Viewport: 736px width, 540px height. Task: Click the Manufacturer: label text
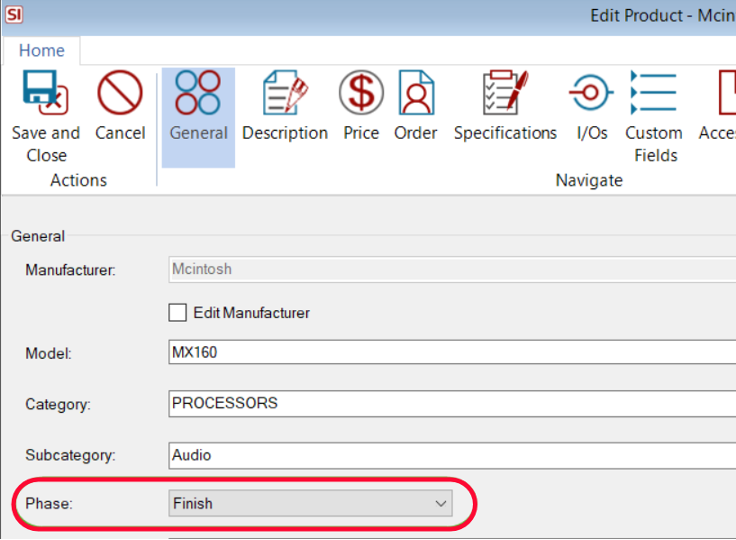coord(70,270)
